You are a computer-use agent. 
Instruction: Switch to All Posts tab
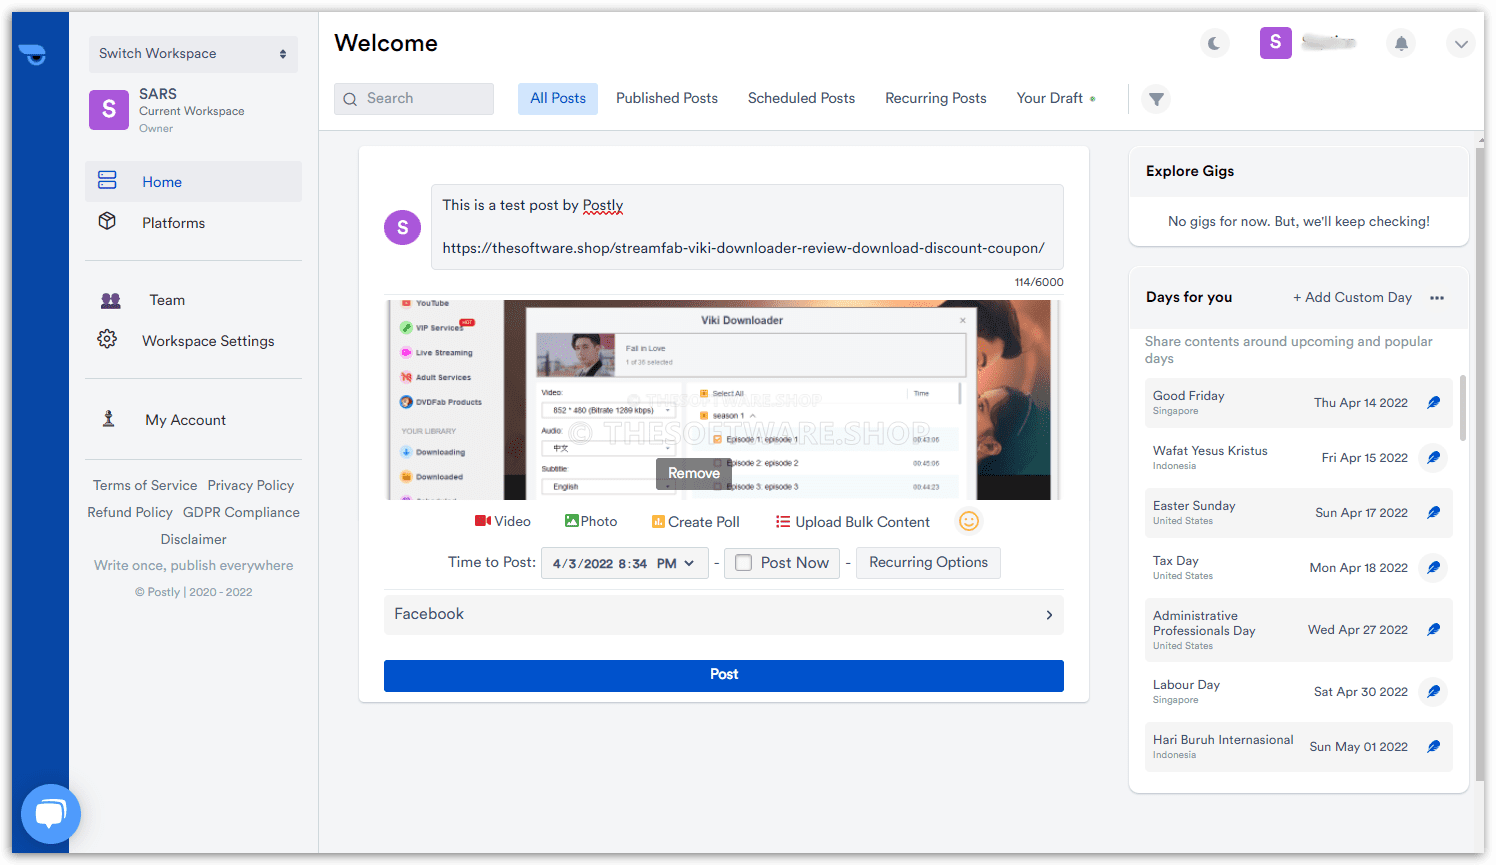coord(558,98)
